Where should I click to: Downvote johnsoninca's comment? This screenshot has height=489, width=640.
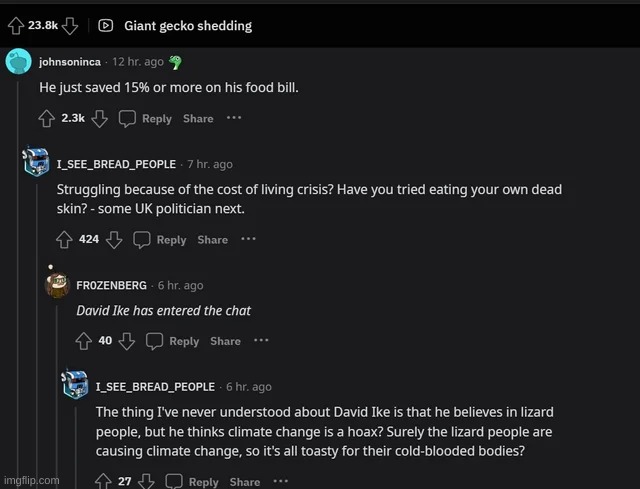[x=100, y=118]
